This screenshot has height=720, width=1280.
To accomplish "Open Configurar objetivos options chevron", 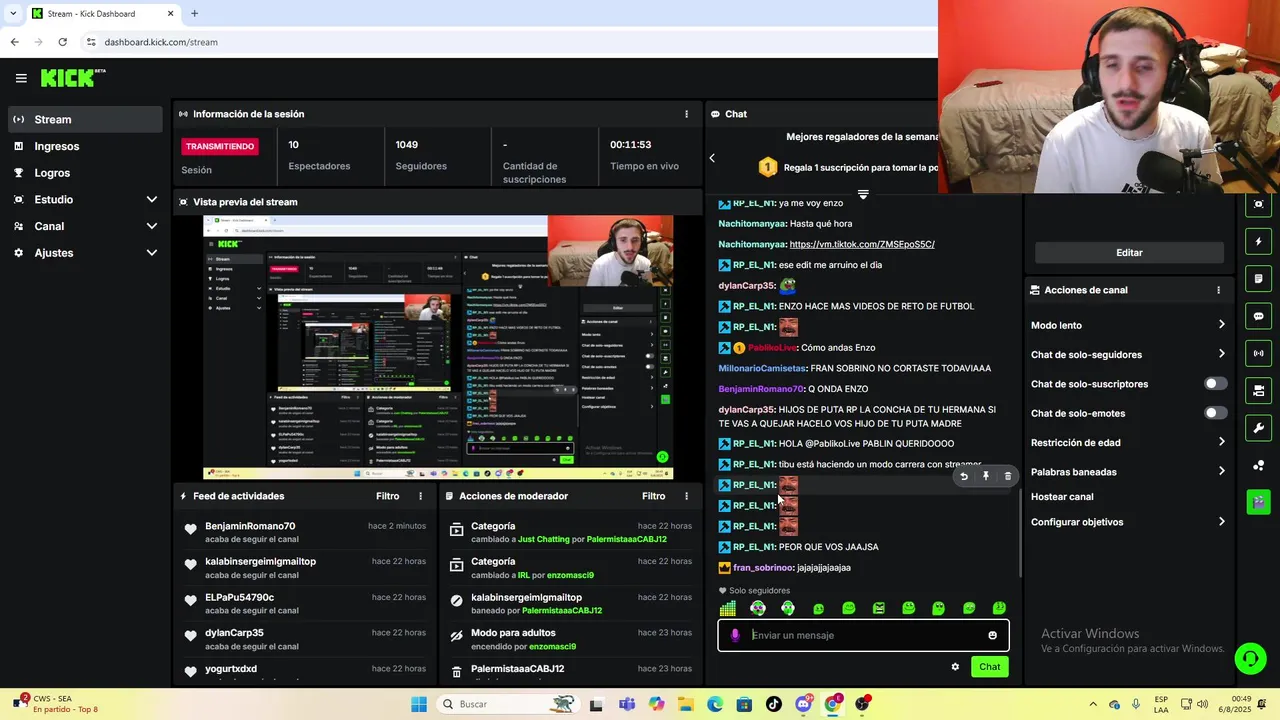I will [1221, 522].
